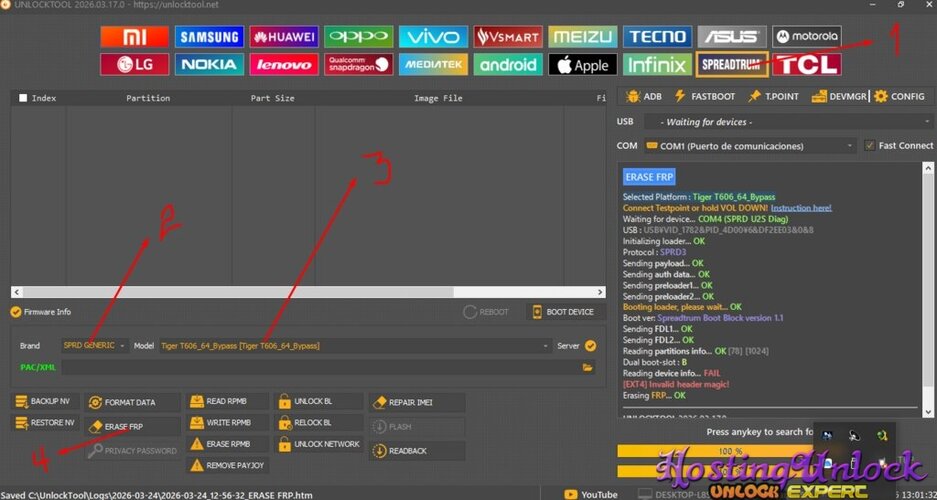Click the ERASE RPMB button

(228, 444)
